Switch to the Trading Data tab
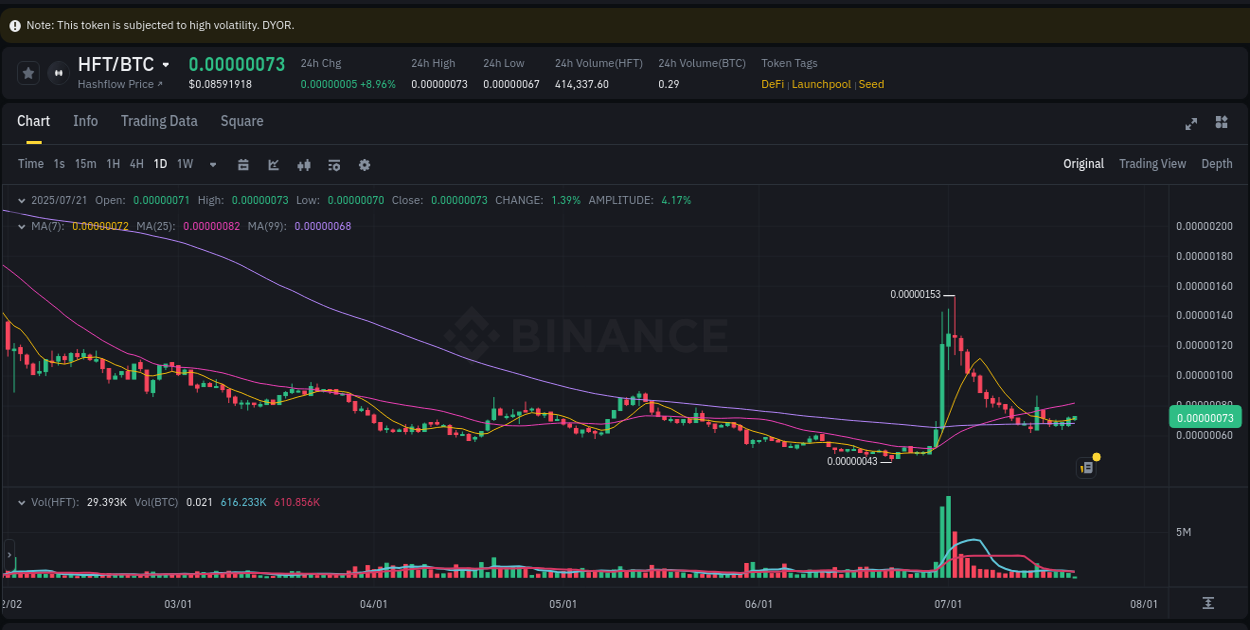This screenshot has width=1250, height=630. tap(159, 121)
